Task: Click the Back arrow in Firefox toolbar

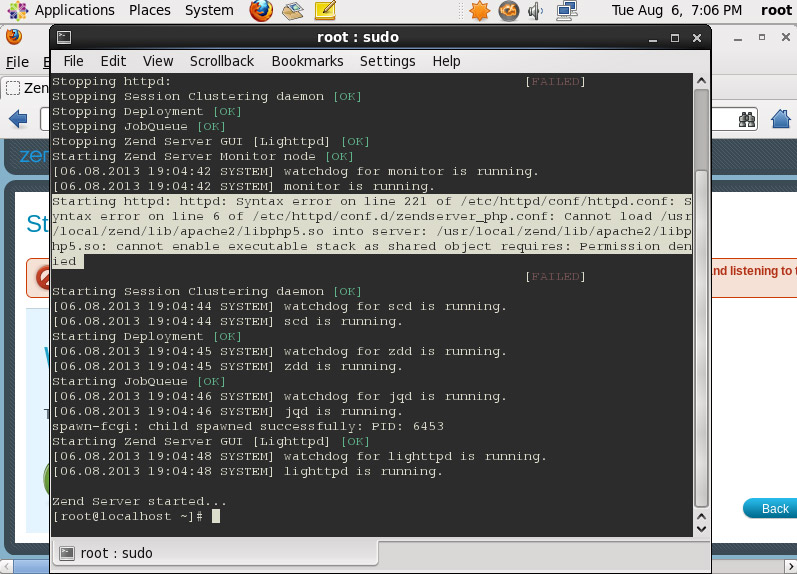Action: tap(18, 119)
